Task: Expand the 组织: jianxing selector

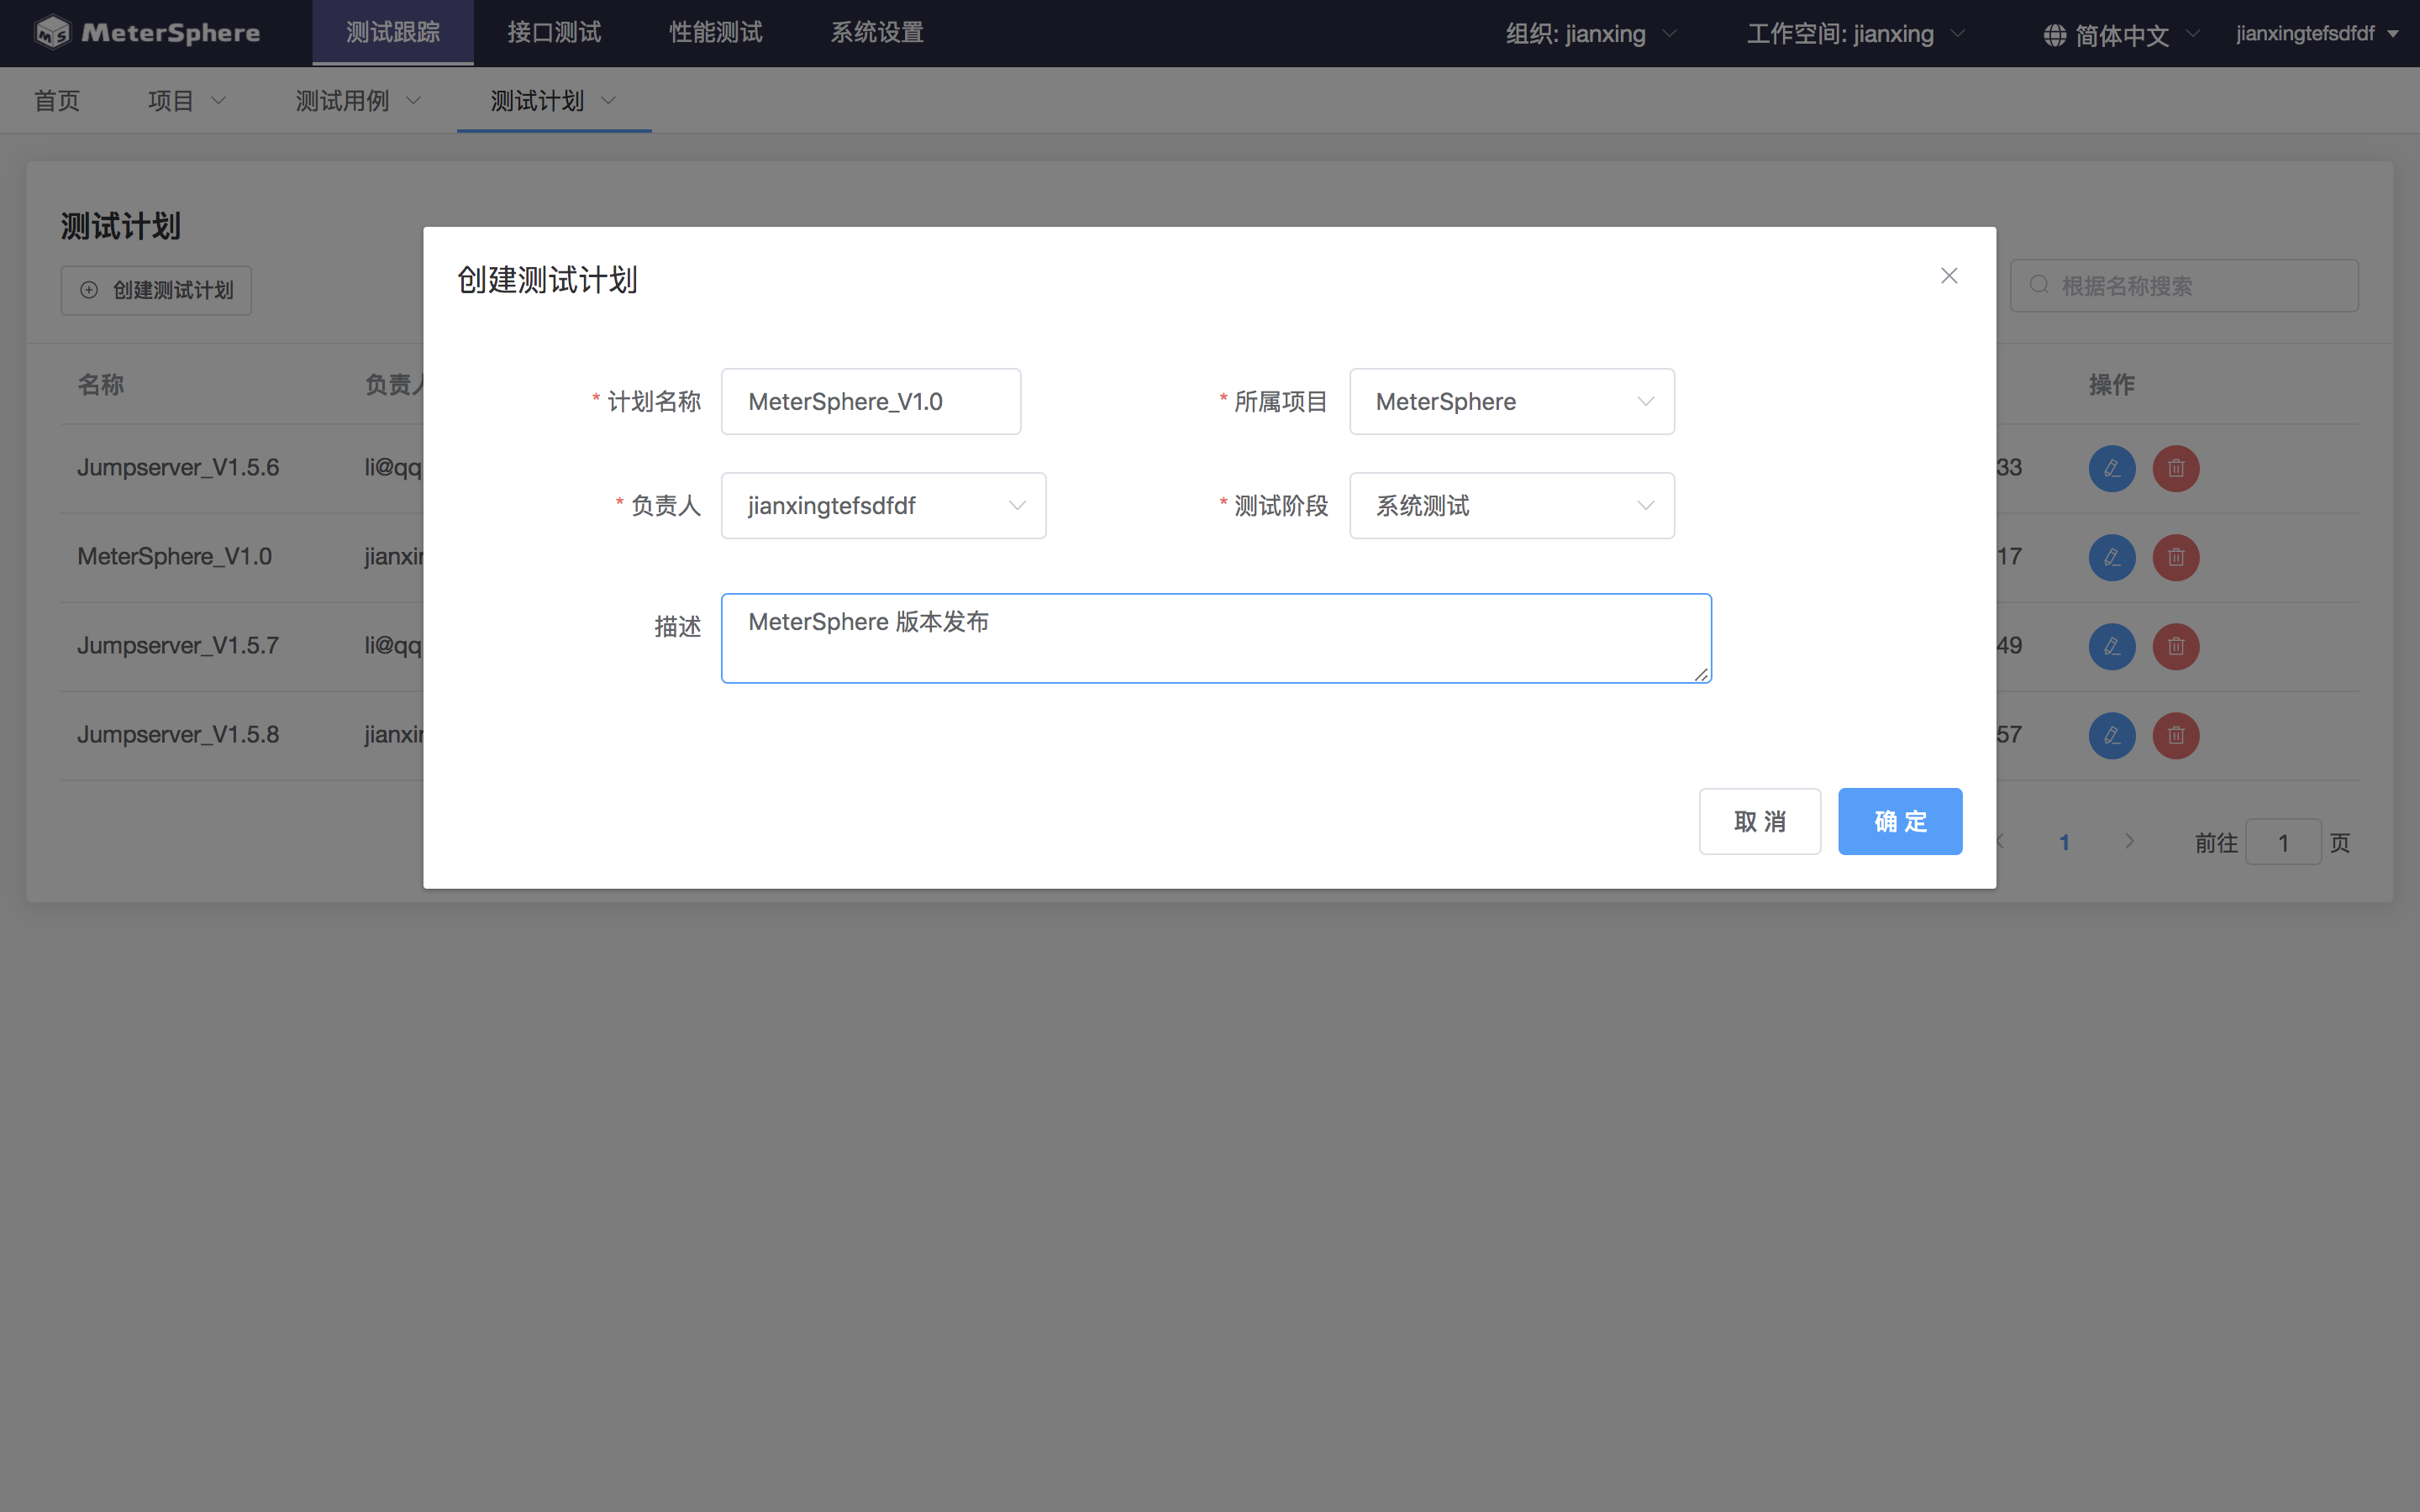Action: click(x=1591, y=34)
